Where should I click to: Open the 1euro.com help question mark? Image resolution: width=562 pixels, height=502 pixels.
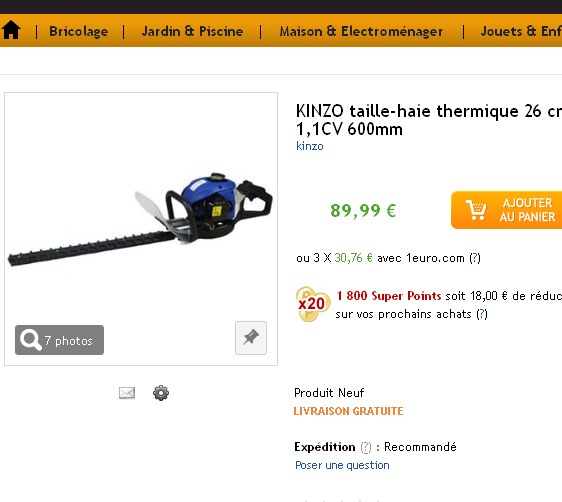pyautogui.click(x=475, y=258)
